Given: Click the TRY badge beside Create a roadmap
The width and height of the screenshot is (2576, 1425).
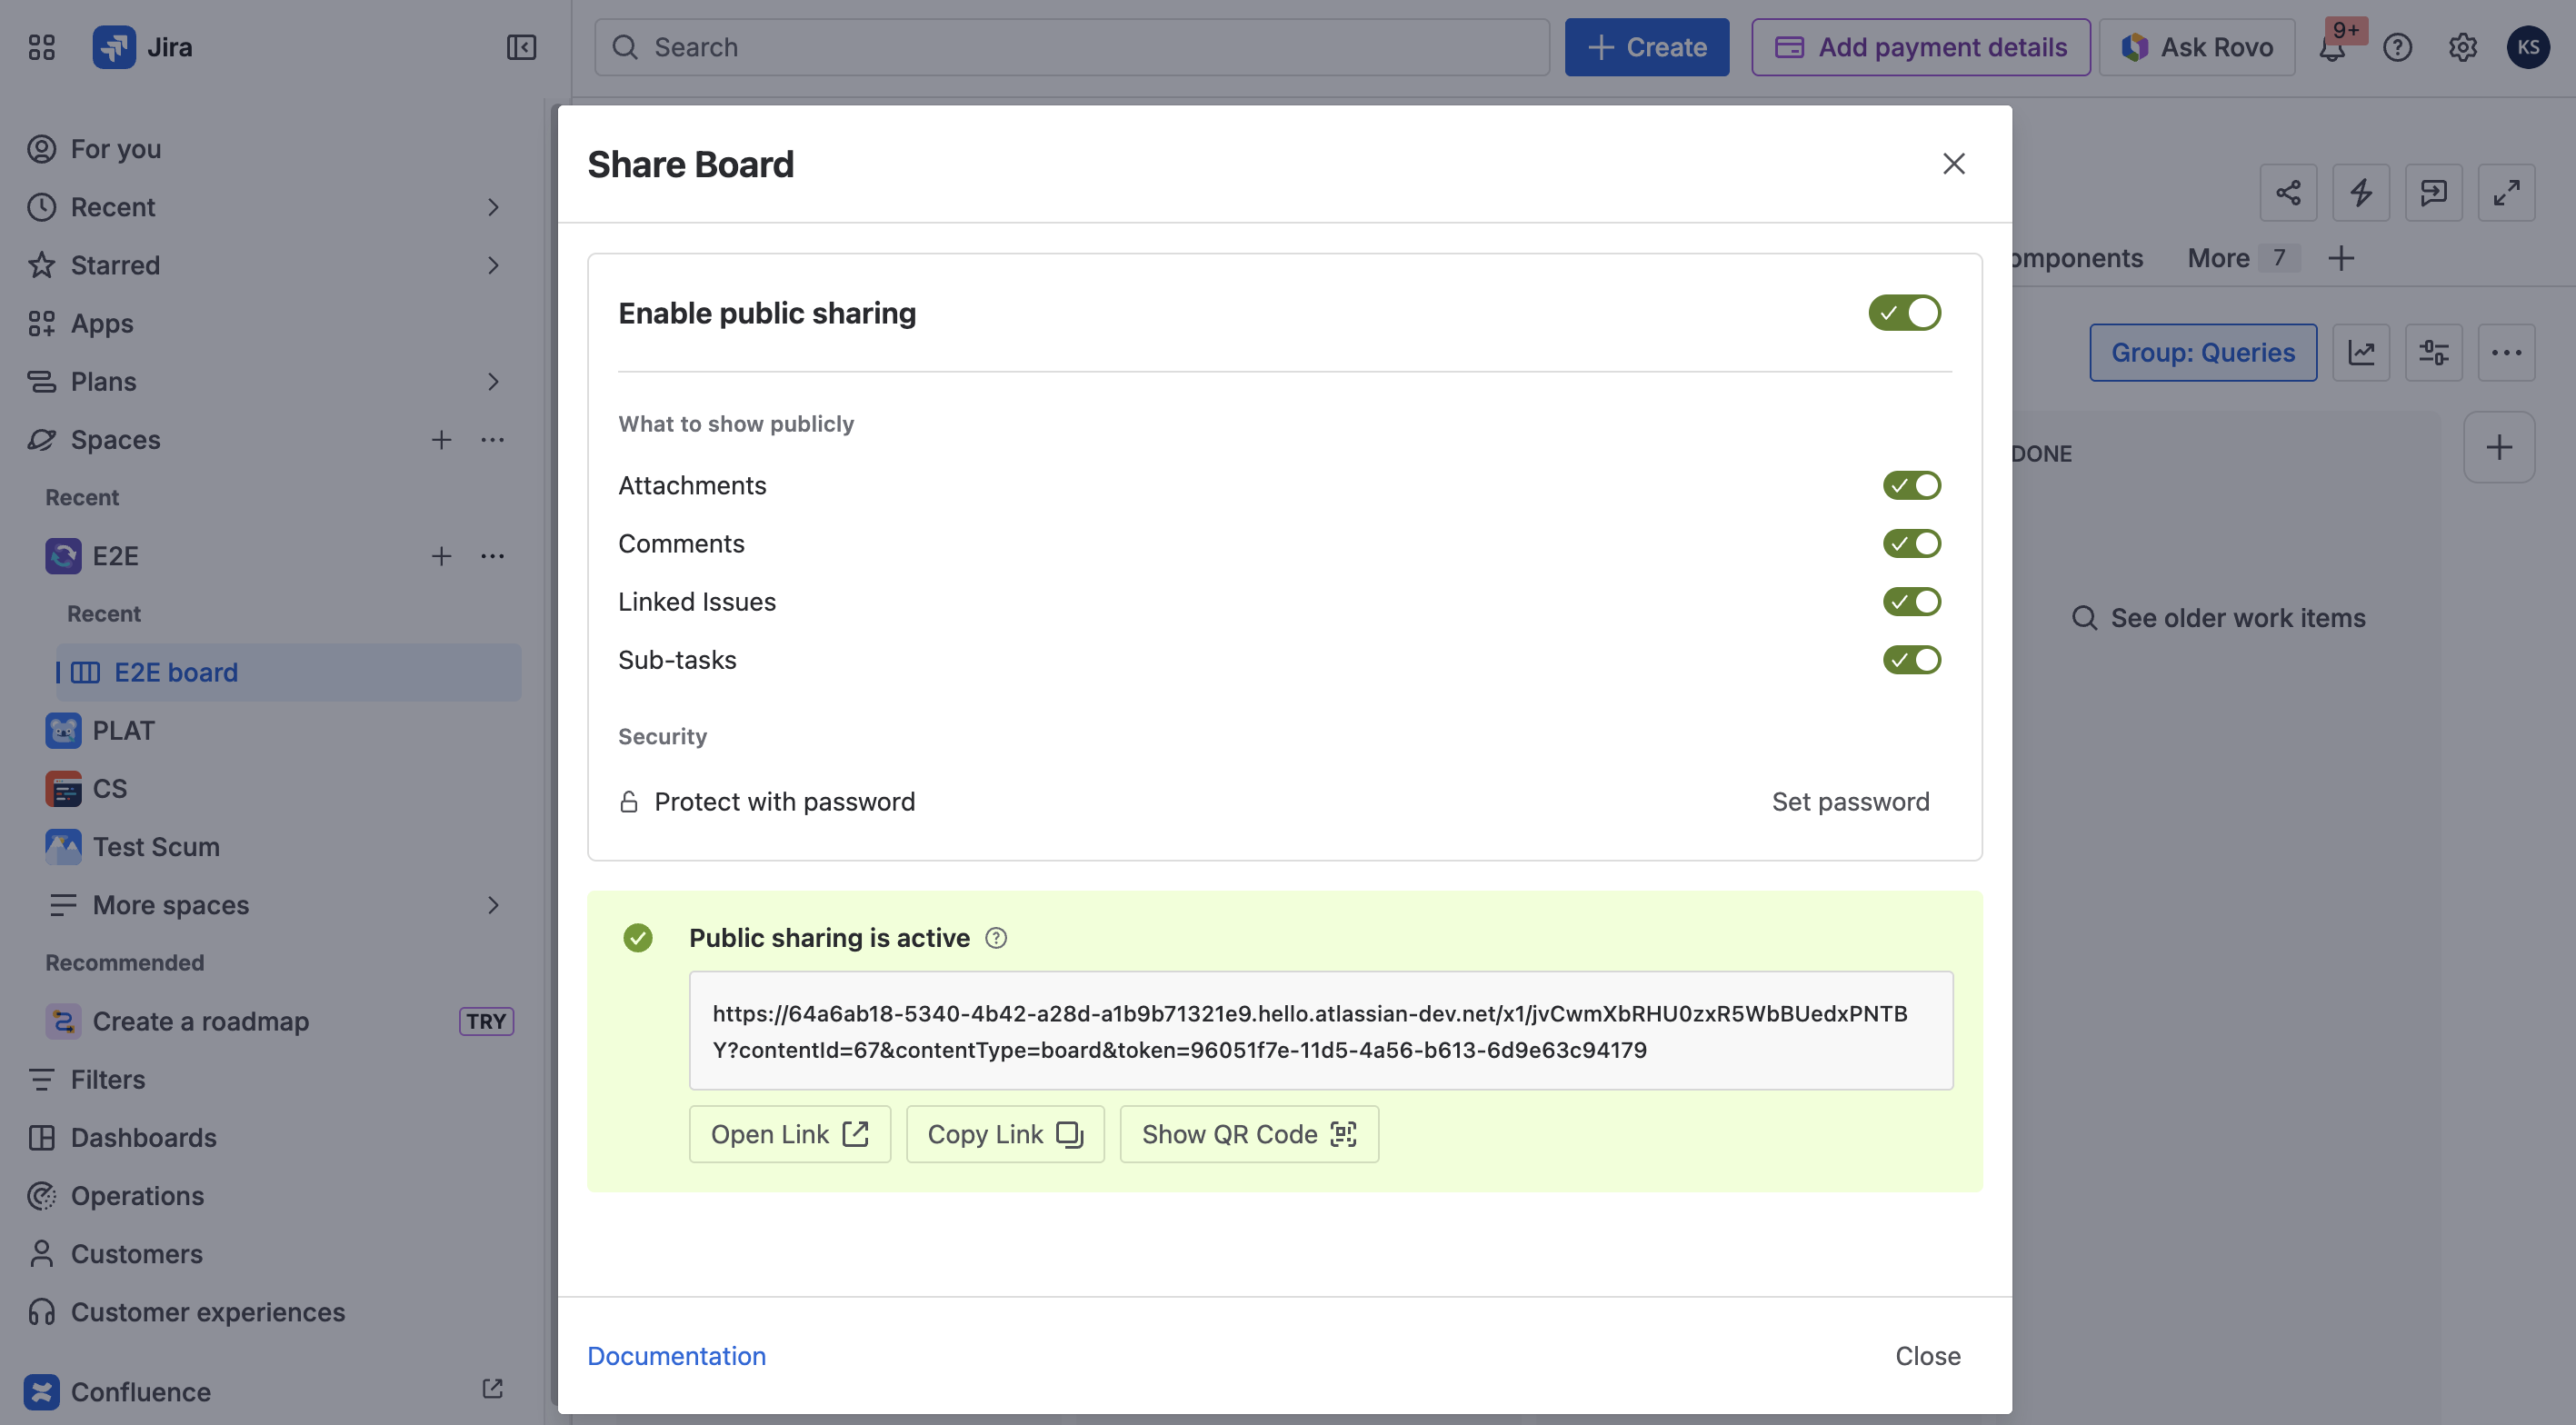Looking at the screenshot, I should pyautogui.click(x=486, y=1022).
